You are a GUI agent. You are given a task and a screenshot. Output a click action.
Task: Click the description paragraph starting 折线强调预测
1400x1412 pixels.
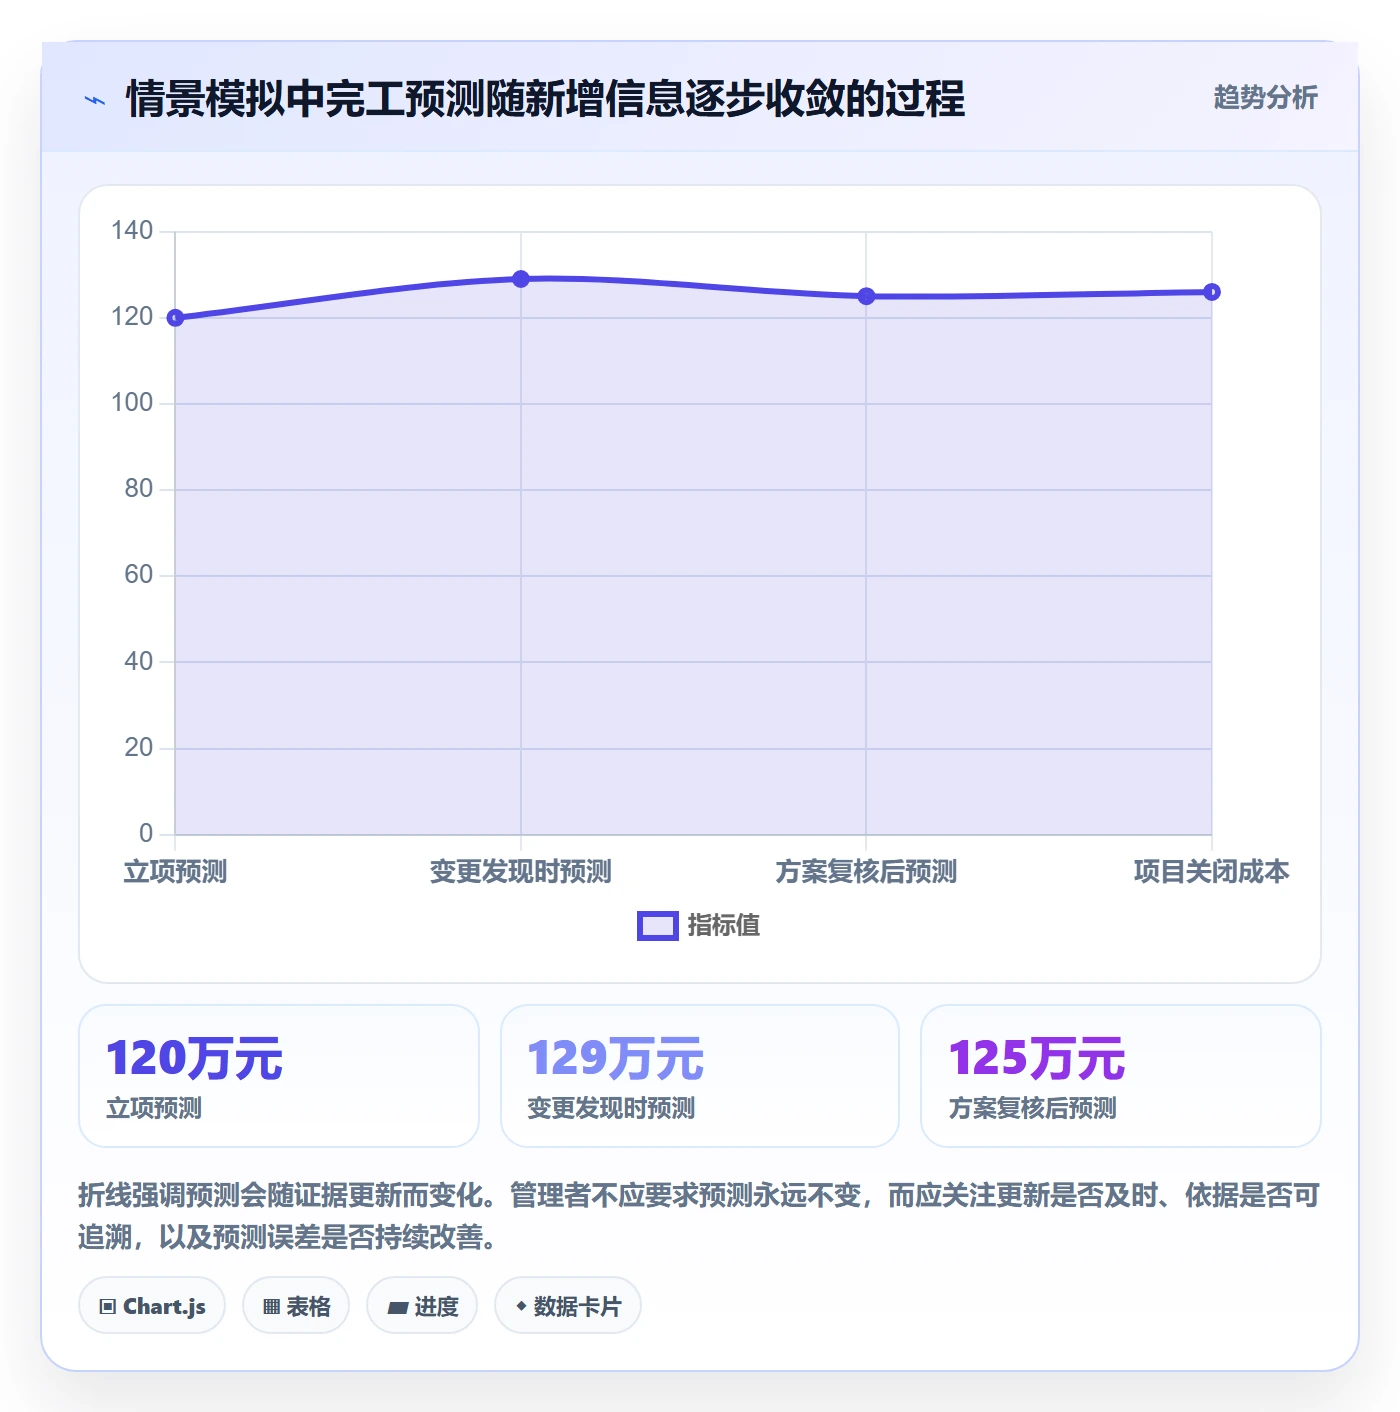pyautogui.click(x=700, y=1216)
